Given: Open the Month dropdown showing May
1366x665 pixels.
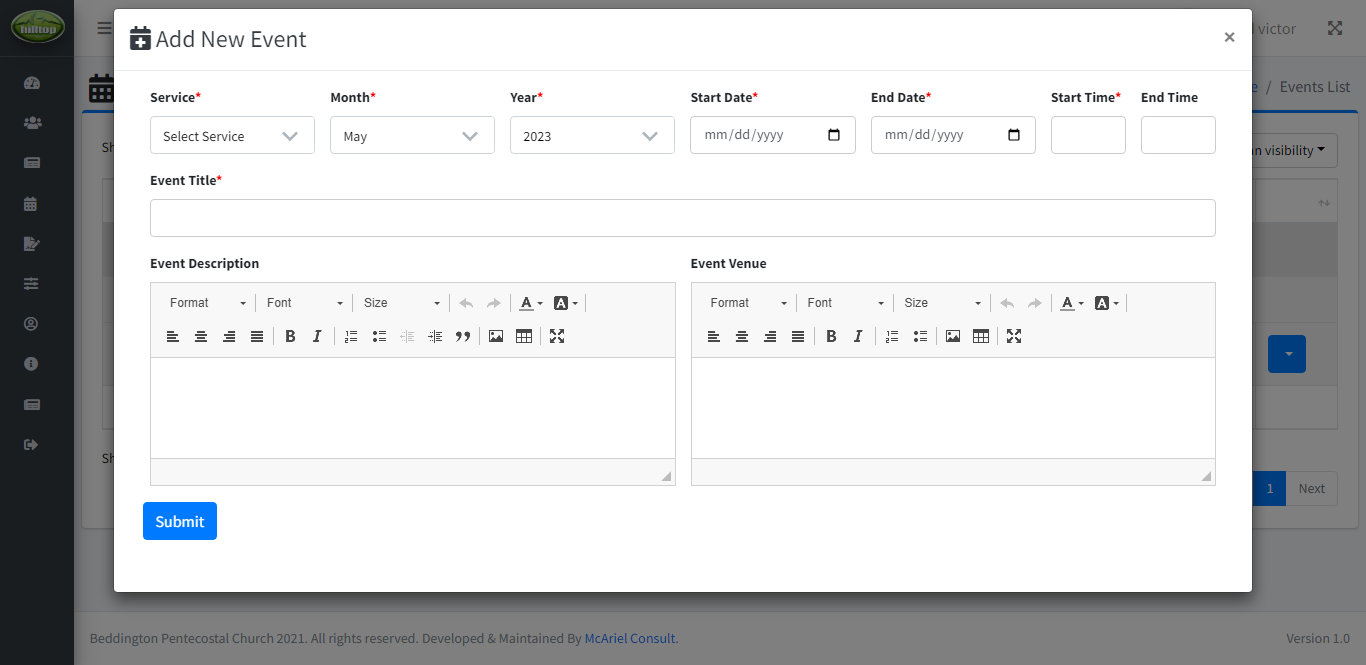Looking at the screenshot, I should click(412, 135).
